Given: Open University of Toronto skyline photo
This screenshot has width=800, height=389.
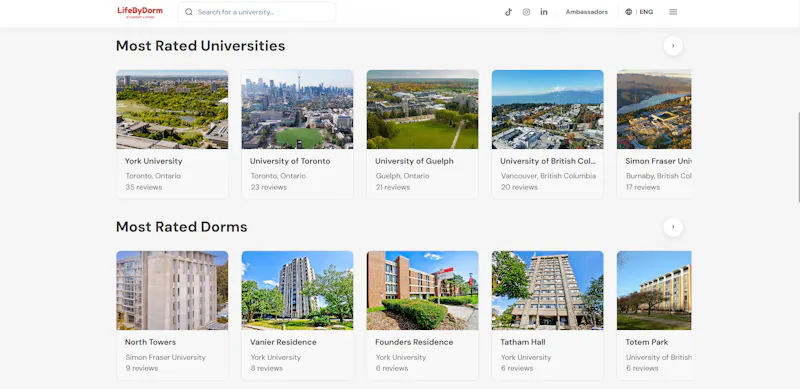Looking at the screenshot, I should tap(297, 109).
